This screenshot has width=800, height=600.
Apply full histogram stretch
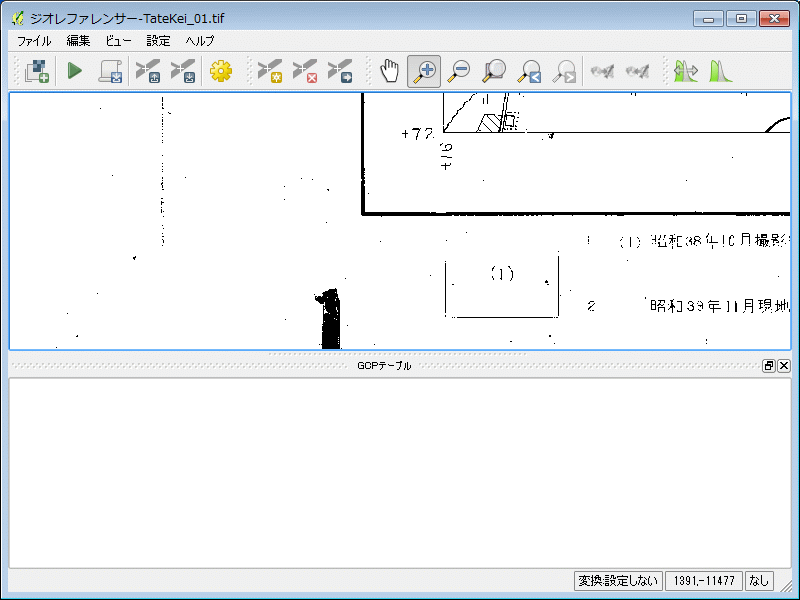pos(720,71)
